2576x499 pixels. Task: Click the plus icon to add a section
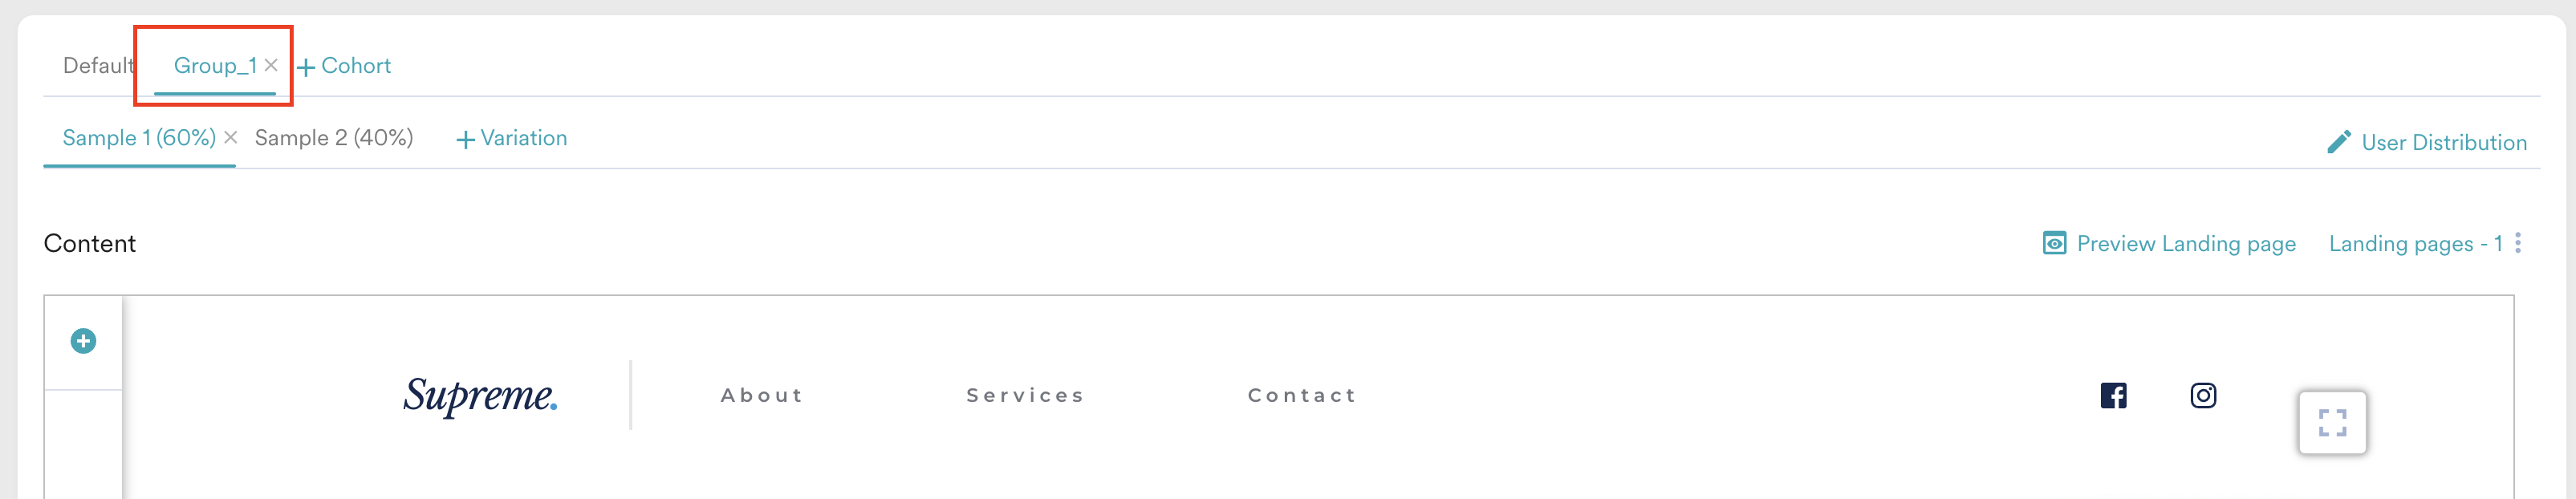[83, 341]
